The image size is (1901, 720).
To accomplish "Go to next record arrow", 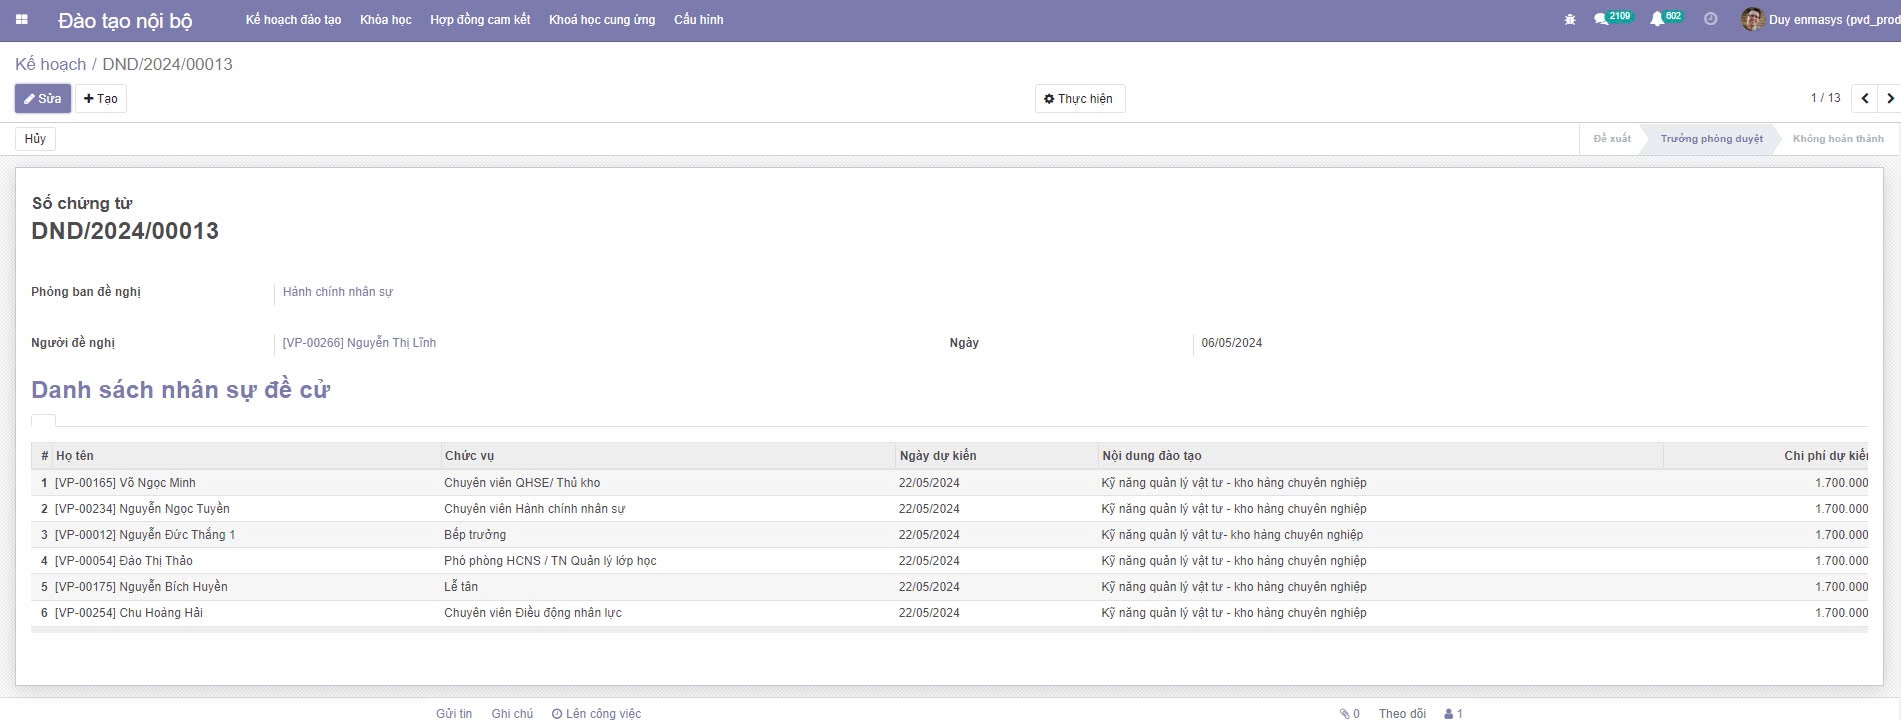I will tap(1889, 98).
